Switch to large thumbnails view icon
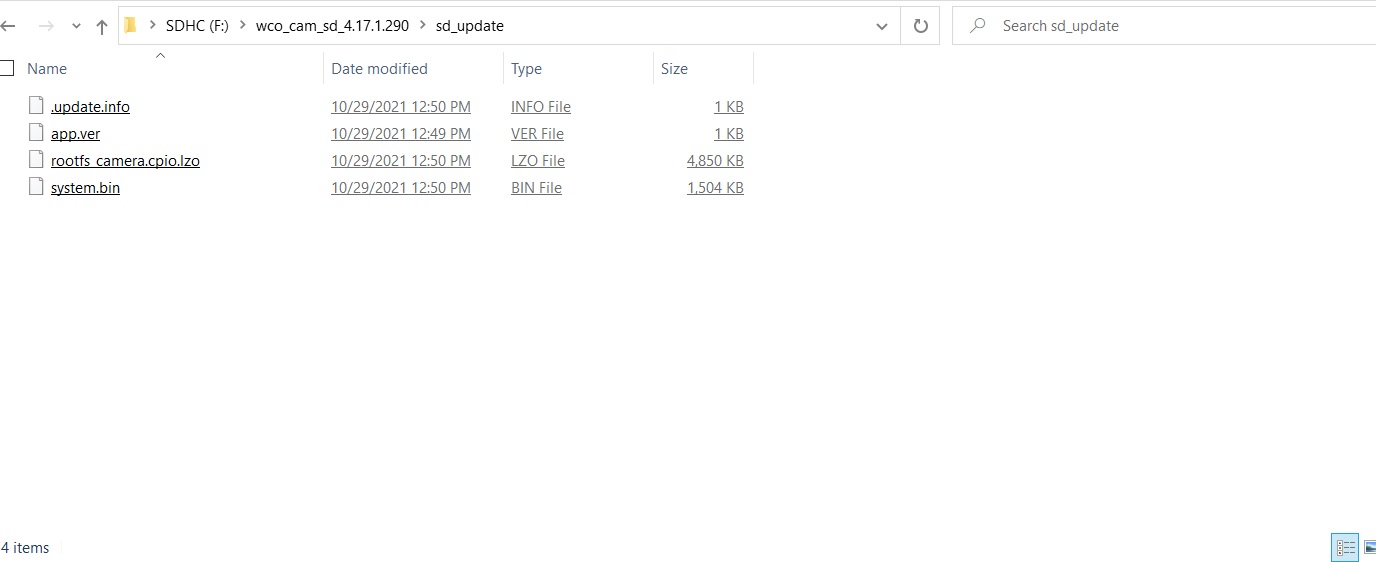Image resolution: width=1376 pixels, height=562 pixels. pos(1369,547)
